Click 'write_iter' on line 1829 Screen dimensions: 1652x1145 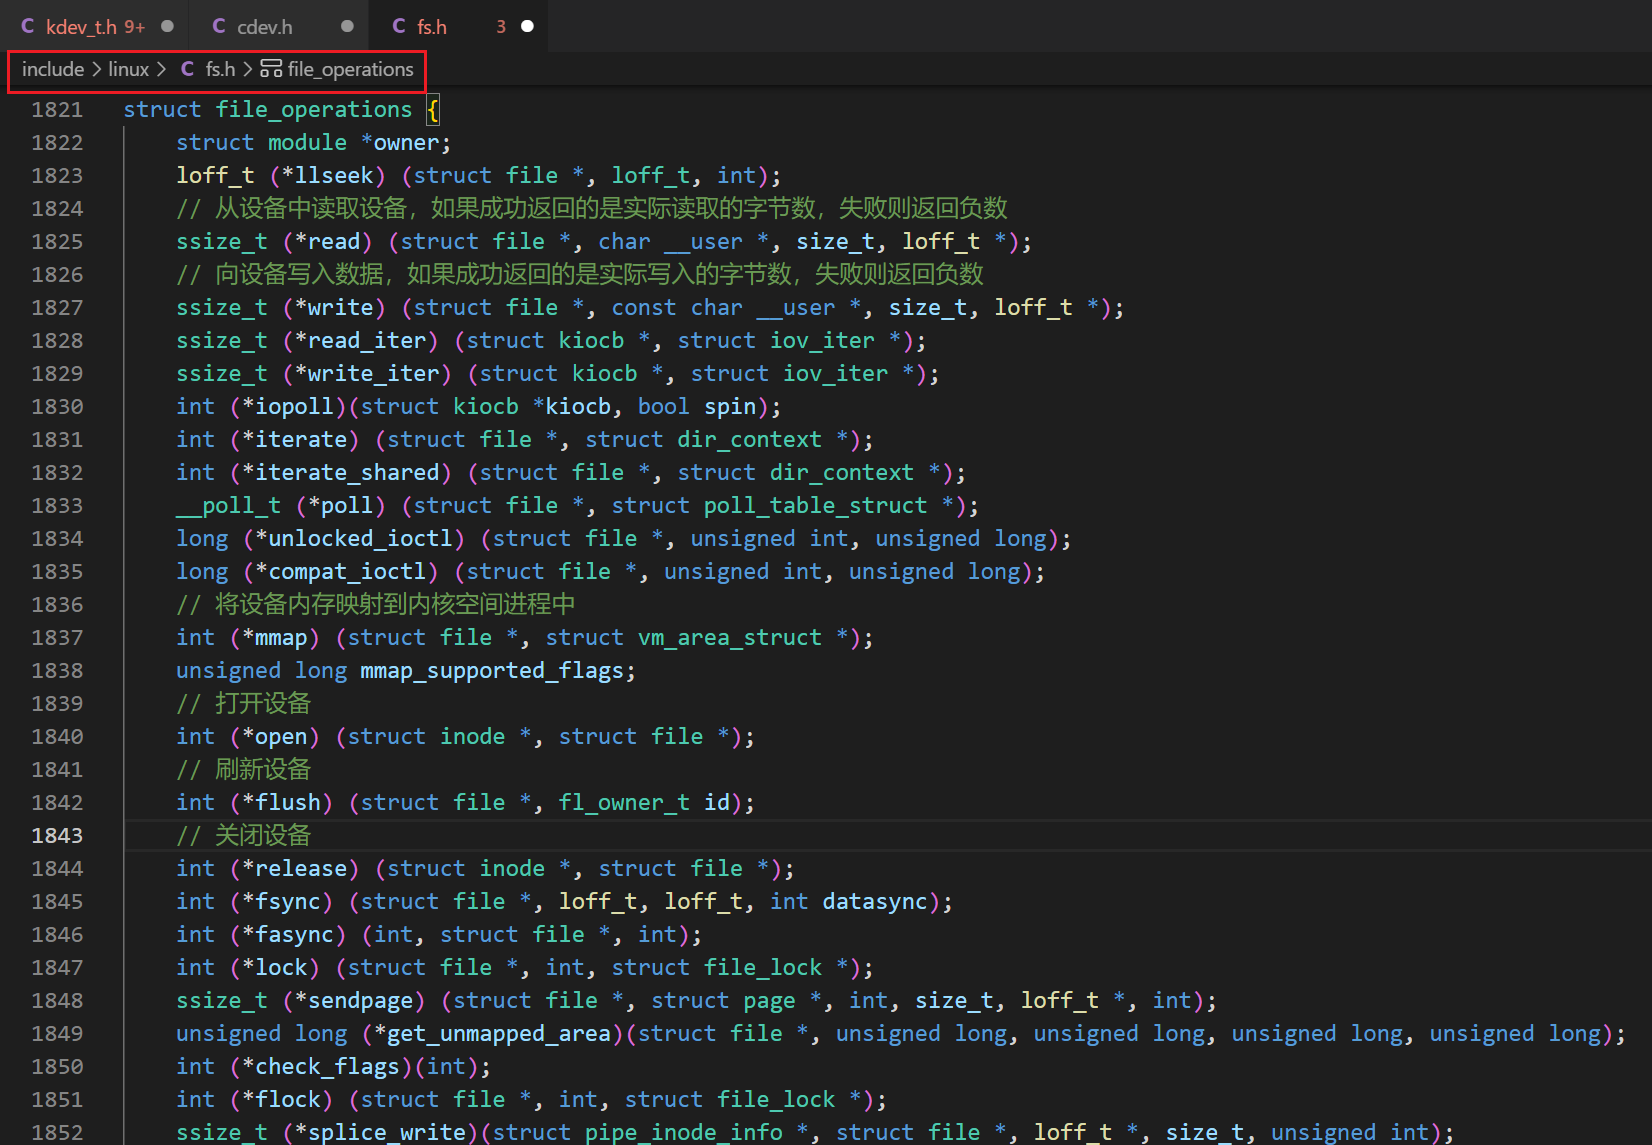click(x=374, y=374)
